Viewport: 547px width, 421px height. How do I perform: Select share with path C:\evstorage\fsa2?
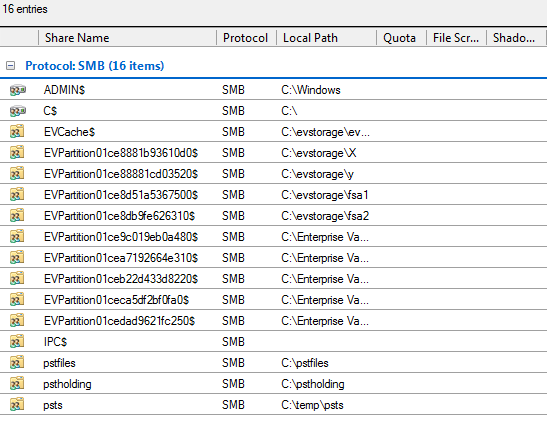pyautogui.click(x=274, y=216)
